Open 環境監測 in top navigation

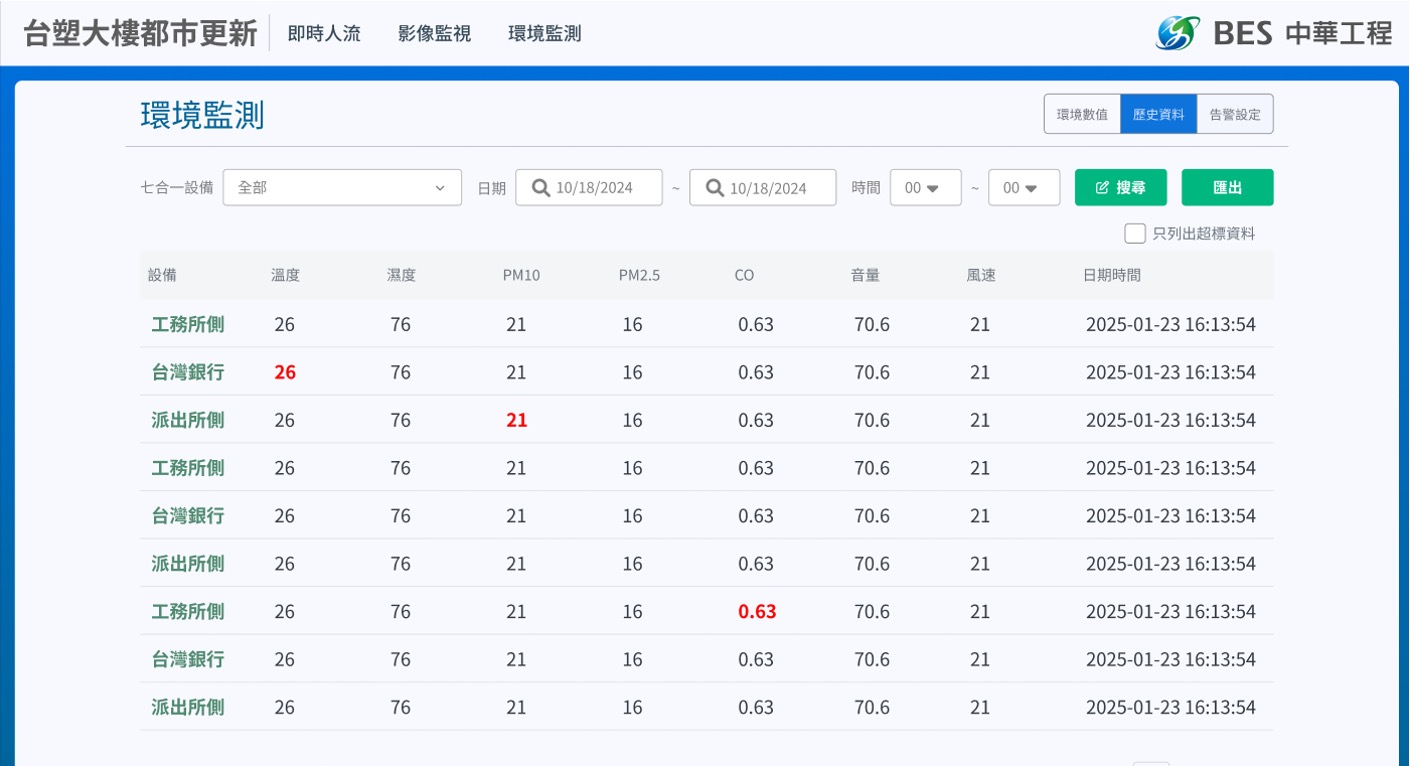click(x=544, y=33)
